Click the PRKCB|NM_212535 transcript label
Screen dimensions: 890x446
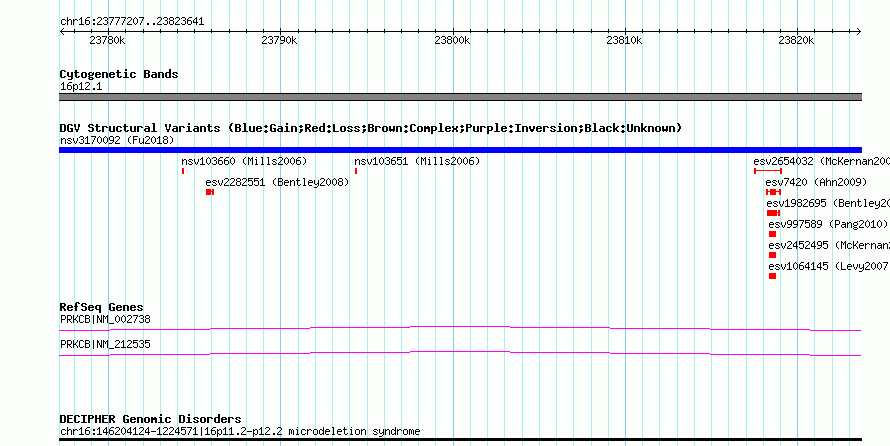point(106,344)
